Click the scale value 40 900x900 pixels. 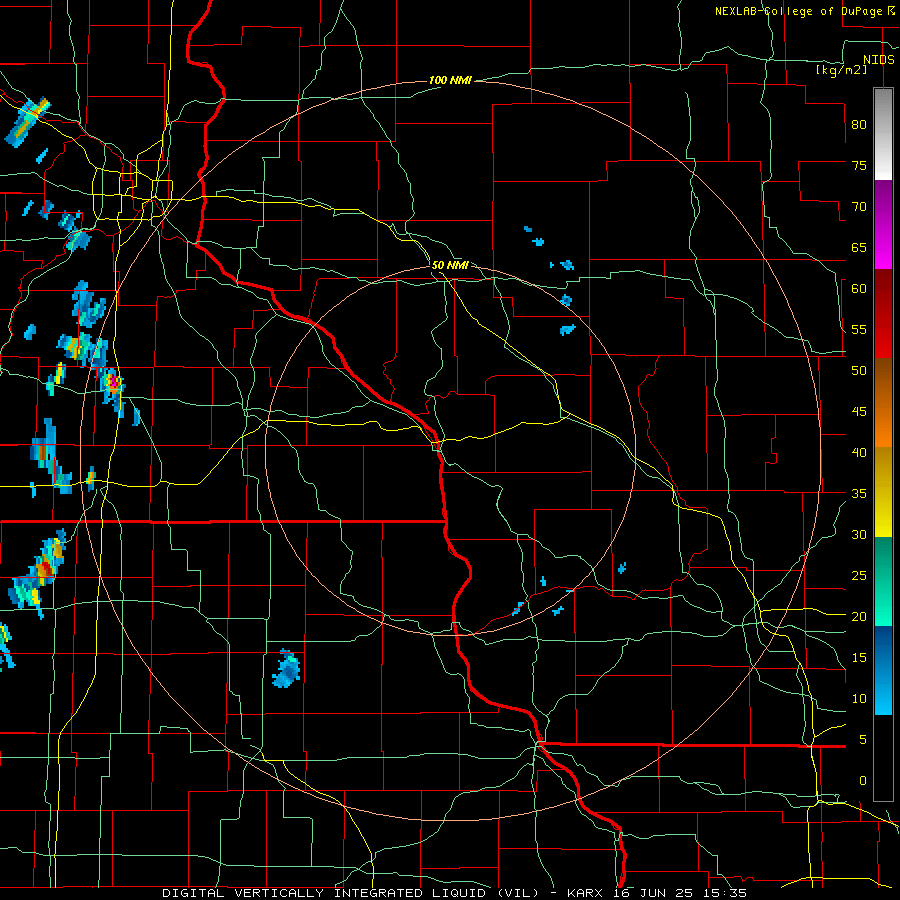tap(859, 452)
